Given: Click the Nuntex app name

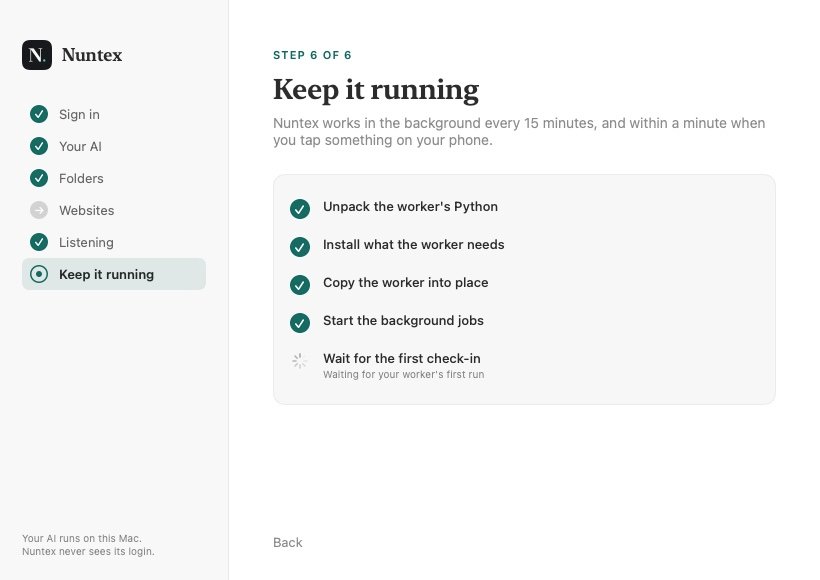Looking at the screenshot, I should [92, 55].
